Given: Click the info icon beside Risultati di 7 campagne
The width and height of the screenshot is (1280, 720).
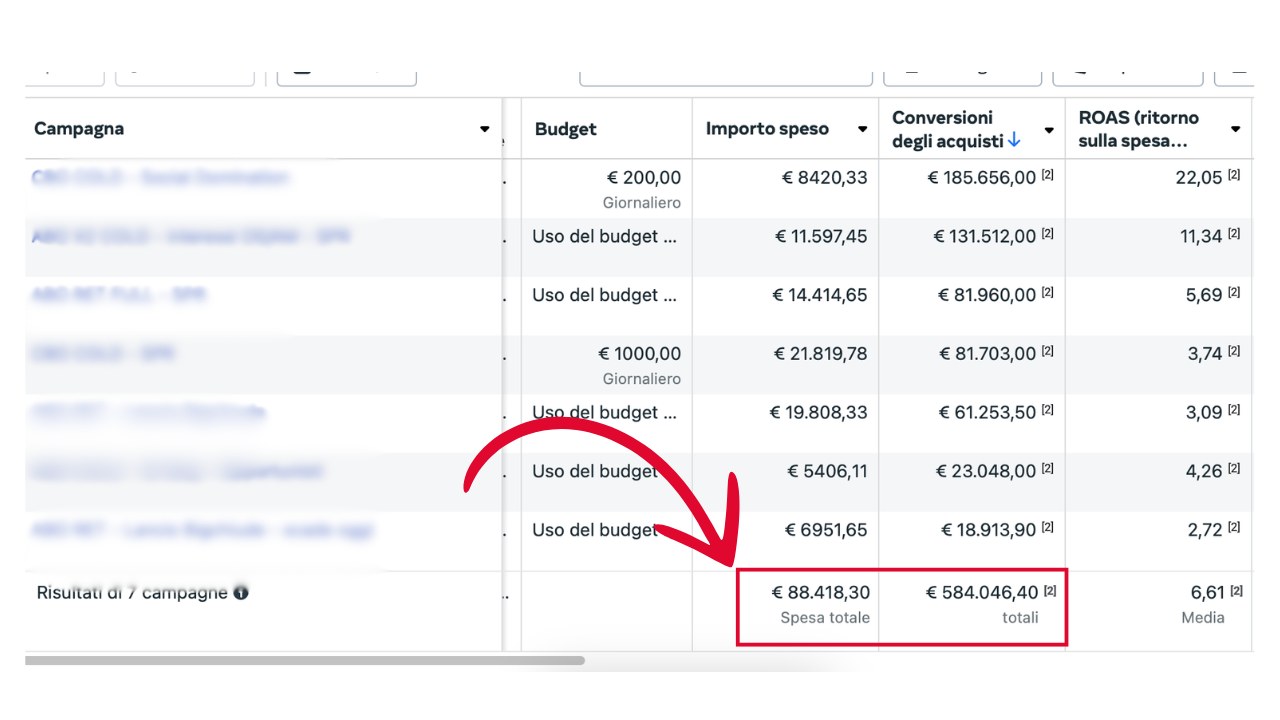Looking at the screenshot, I should pyautogui.click(x=241, y=592).
